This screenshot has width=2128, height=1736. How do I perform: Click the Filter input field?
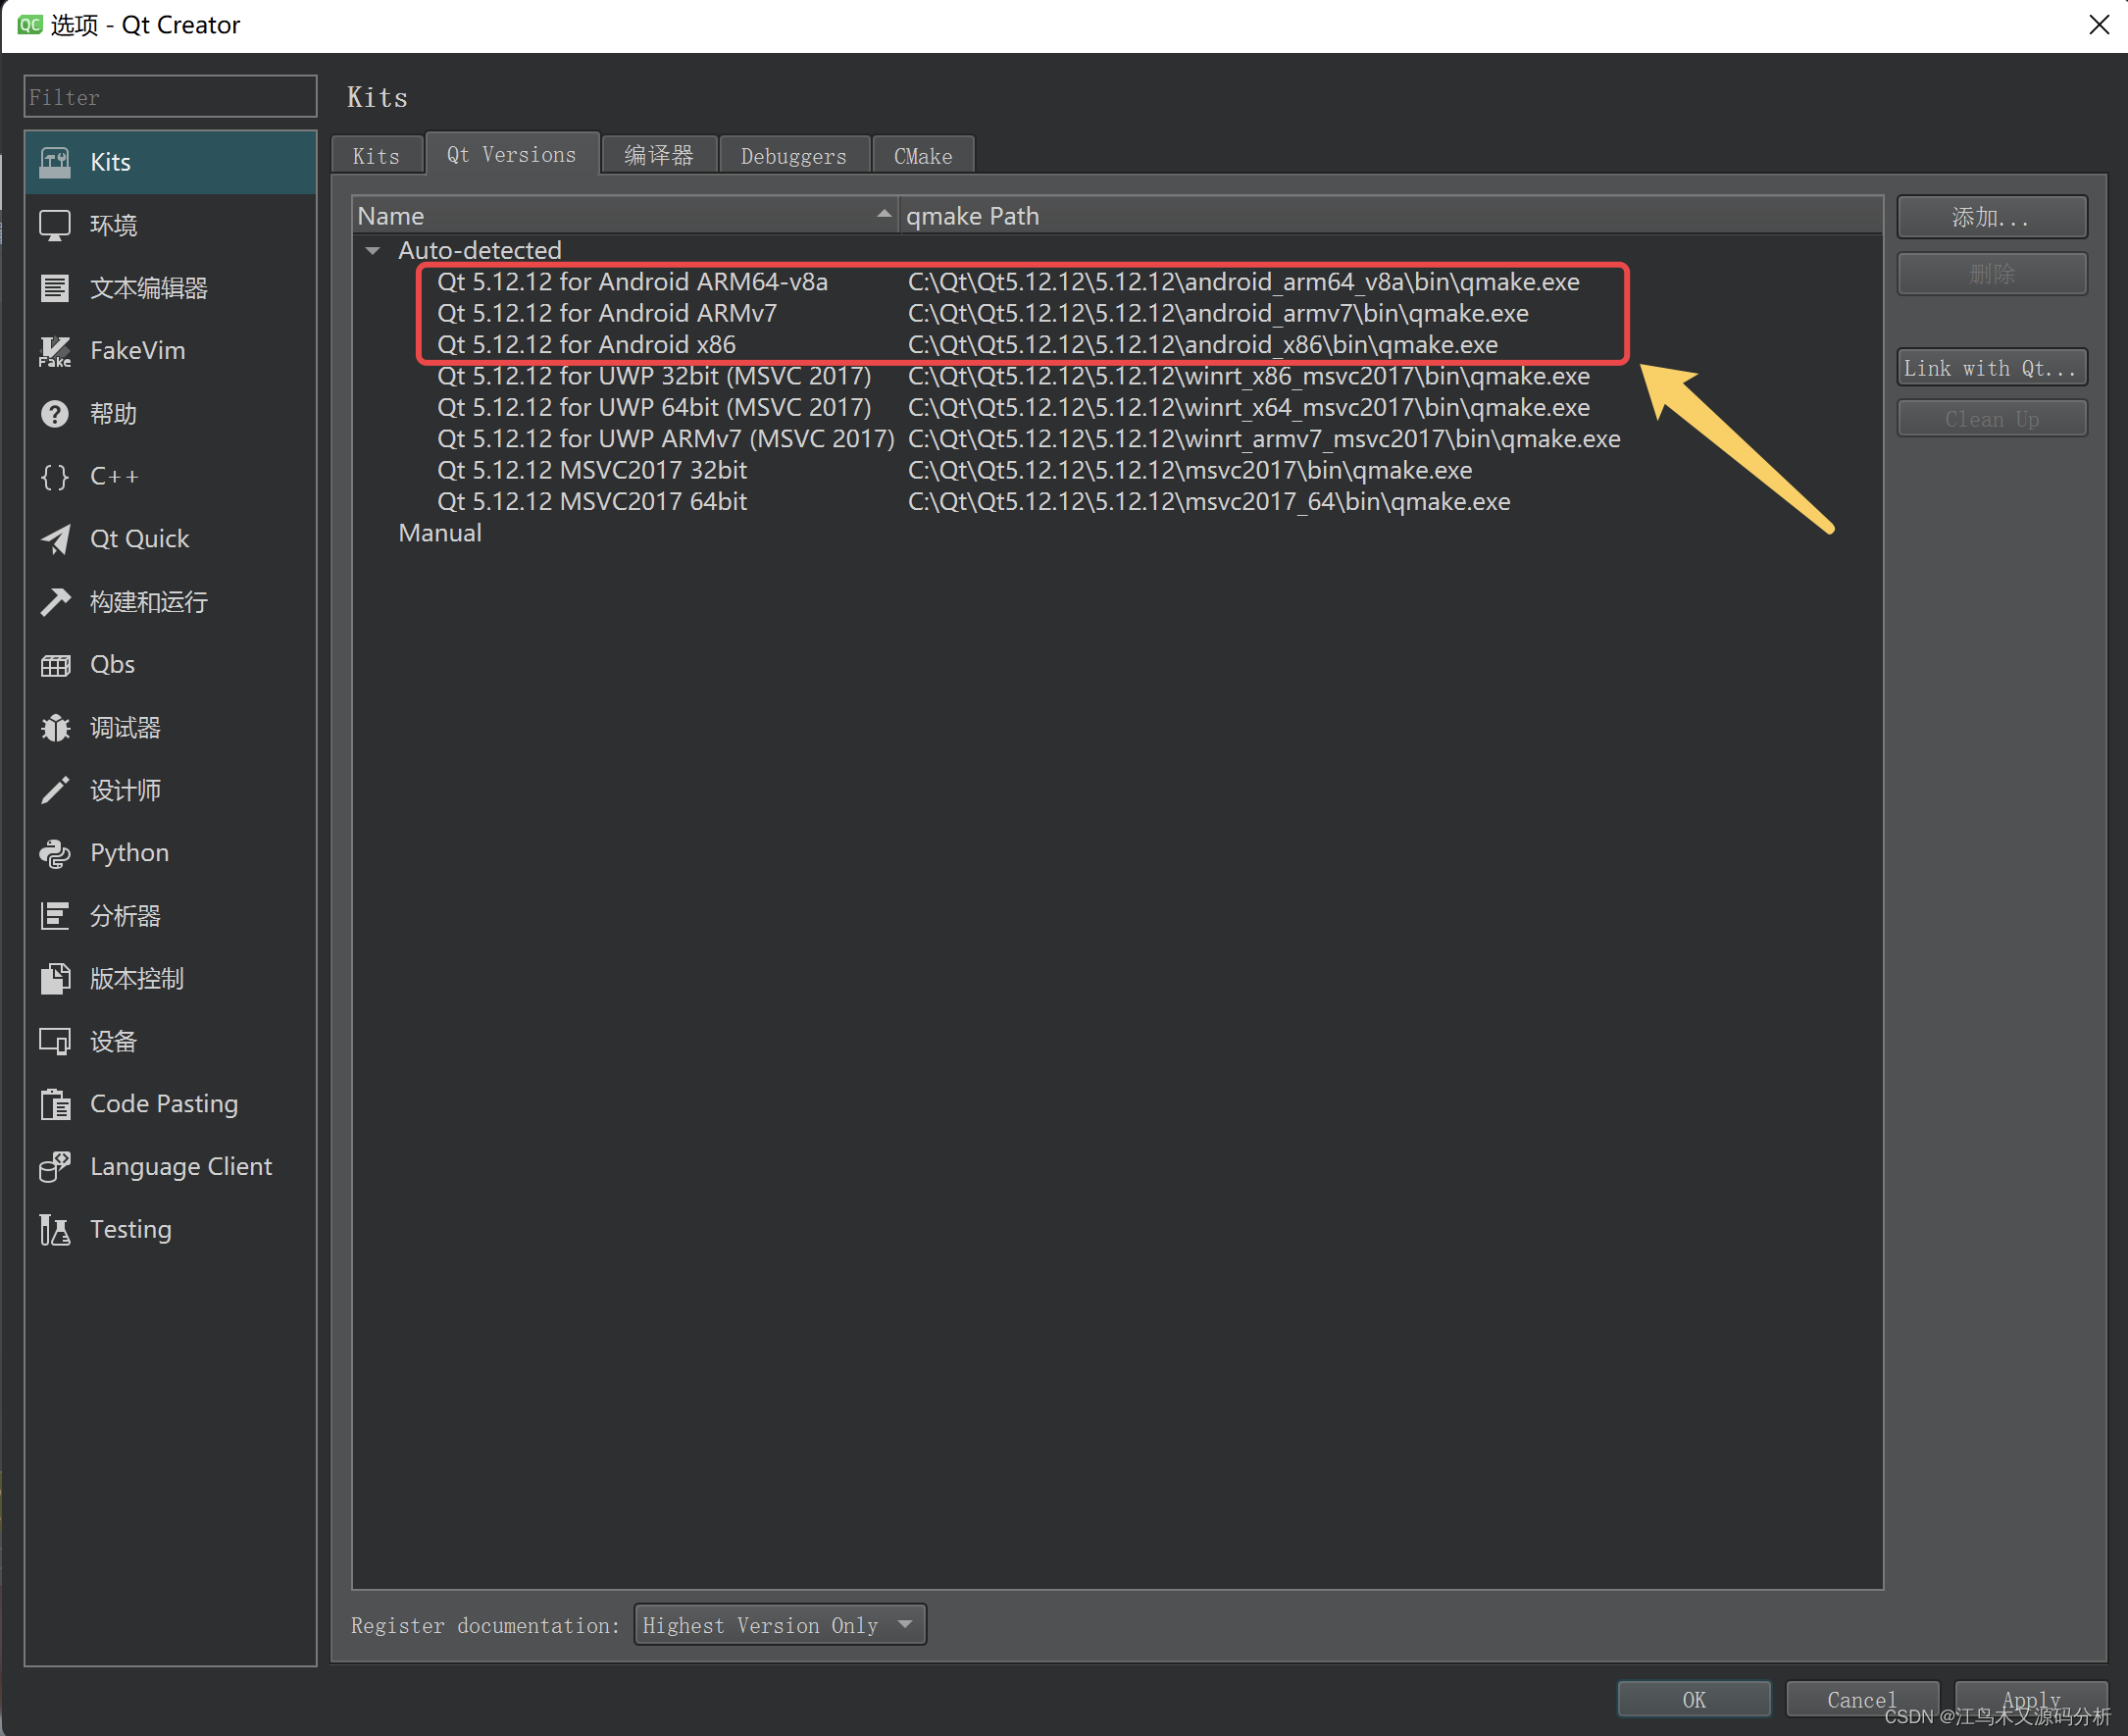[x=170, y=97]
